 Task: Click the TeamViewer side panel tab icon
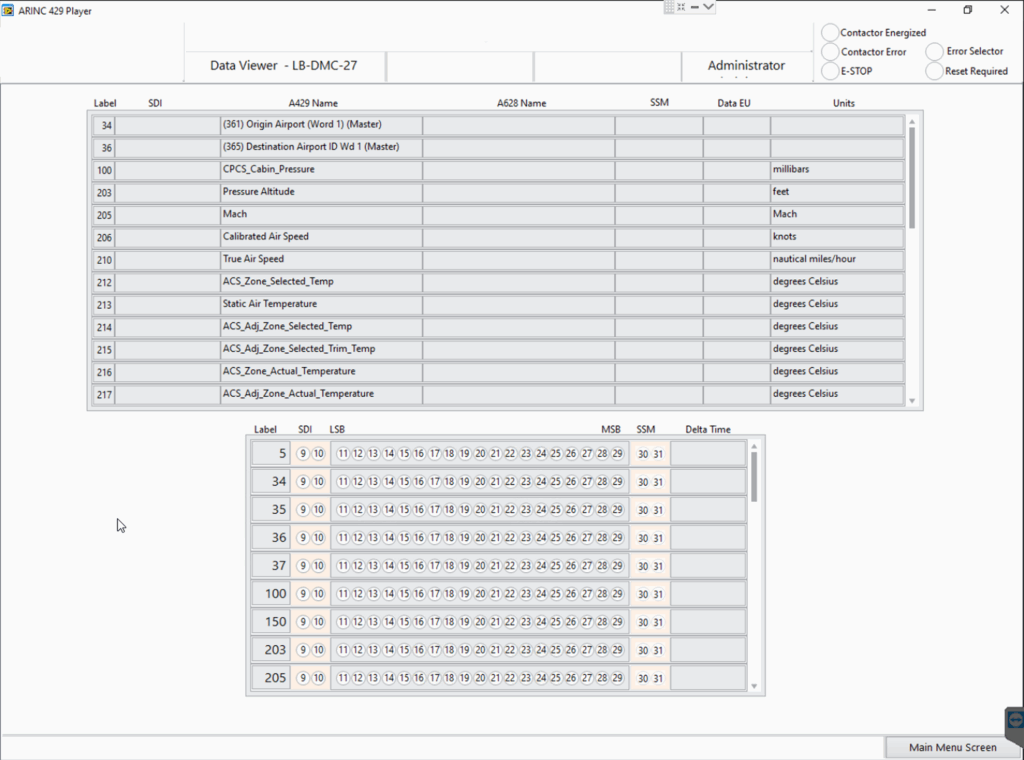pos(1015,720)
